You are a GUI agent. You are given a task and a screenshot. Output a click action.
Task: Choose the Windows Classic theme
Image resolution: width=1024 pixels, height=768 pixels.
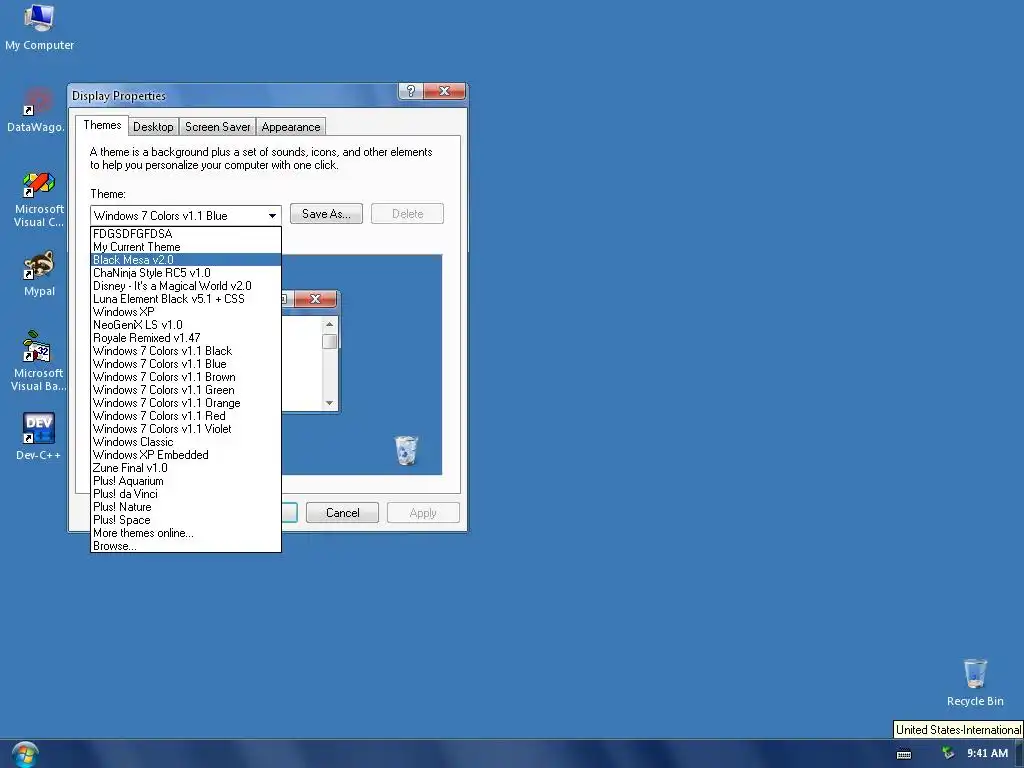point(185,442)
